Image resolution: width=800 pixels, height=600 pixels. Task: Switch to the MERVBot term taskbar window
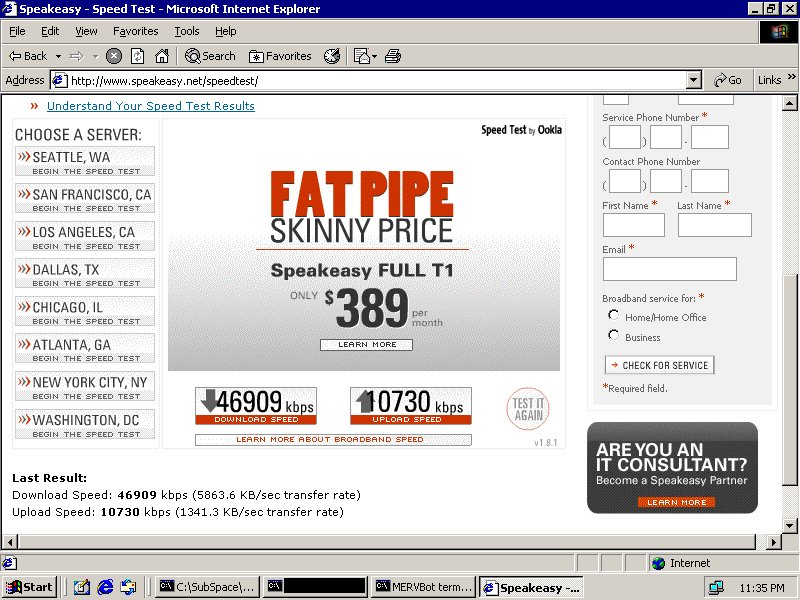(424, 587)
